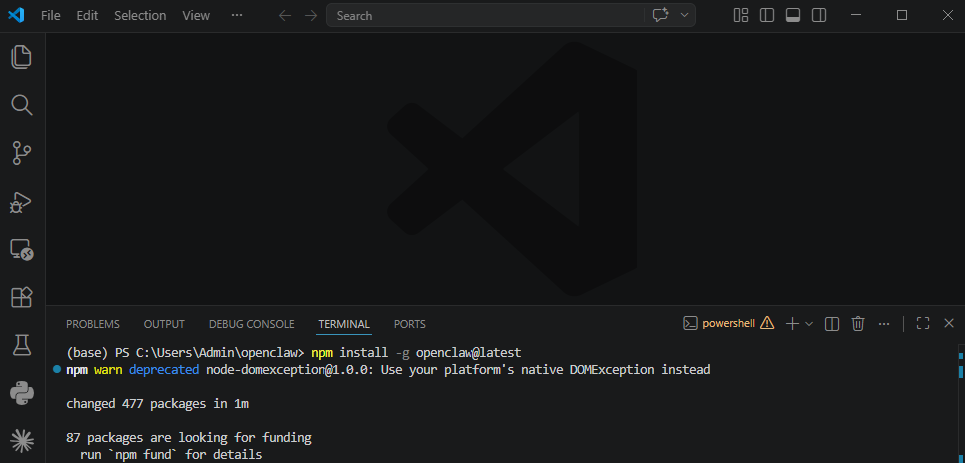Switch to the TERMINAL tab
This screenshot has height=463, width=965.
point(344,324)
